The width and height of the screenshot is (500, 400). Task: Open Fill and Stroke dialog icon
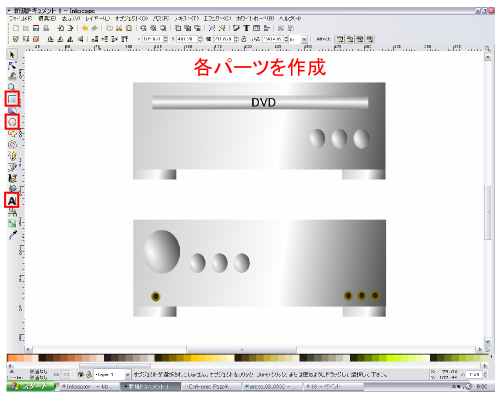tap(236, 28)
